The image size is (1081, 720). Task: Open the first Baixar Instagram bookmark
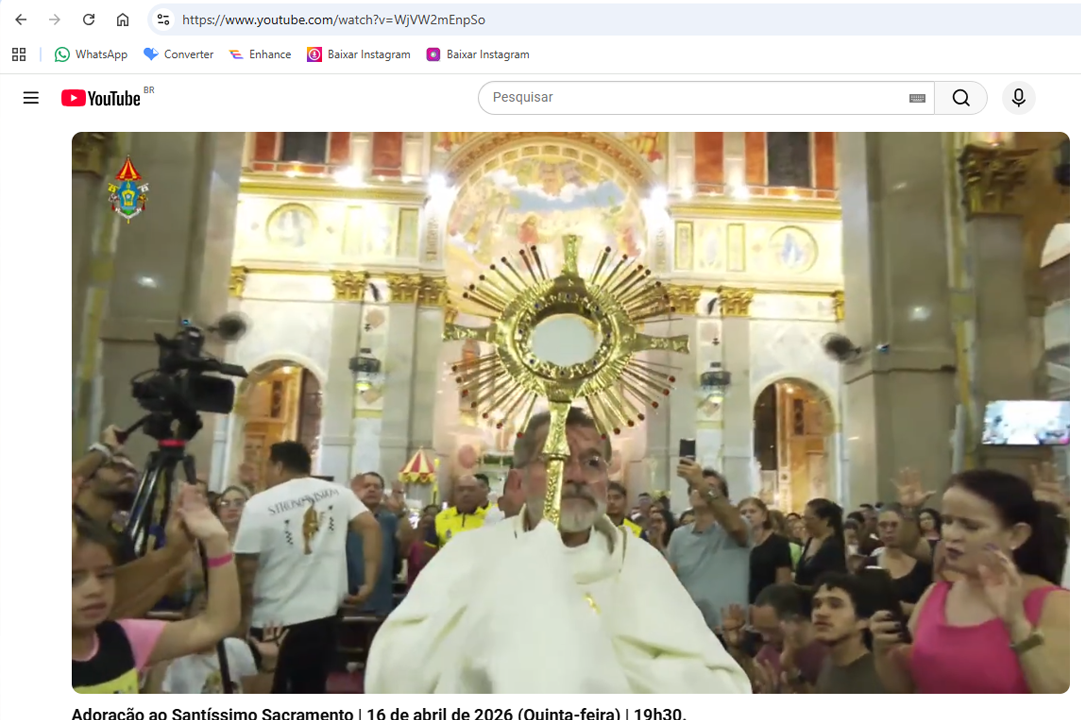(x=358, y=55)
